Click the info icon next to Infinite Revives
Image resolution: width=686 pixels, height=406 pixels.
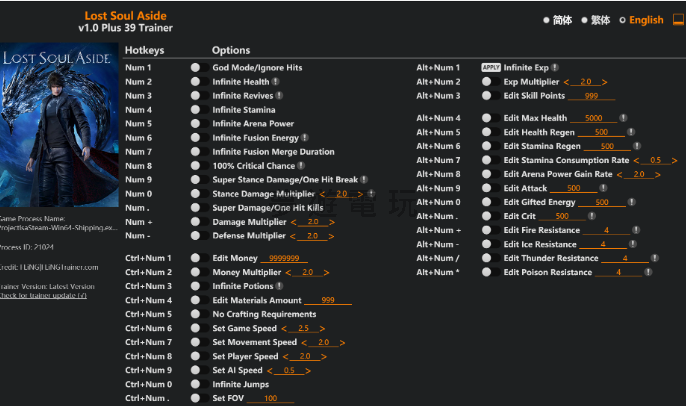coord(279,95)
